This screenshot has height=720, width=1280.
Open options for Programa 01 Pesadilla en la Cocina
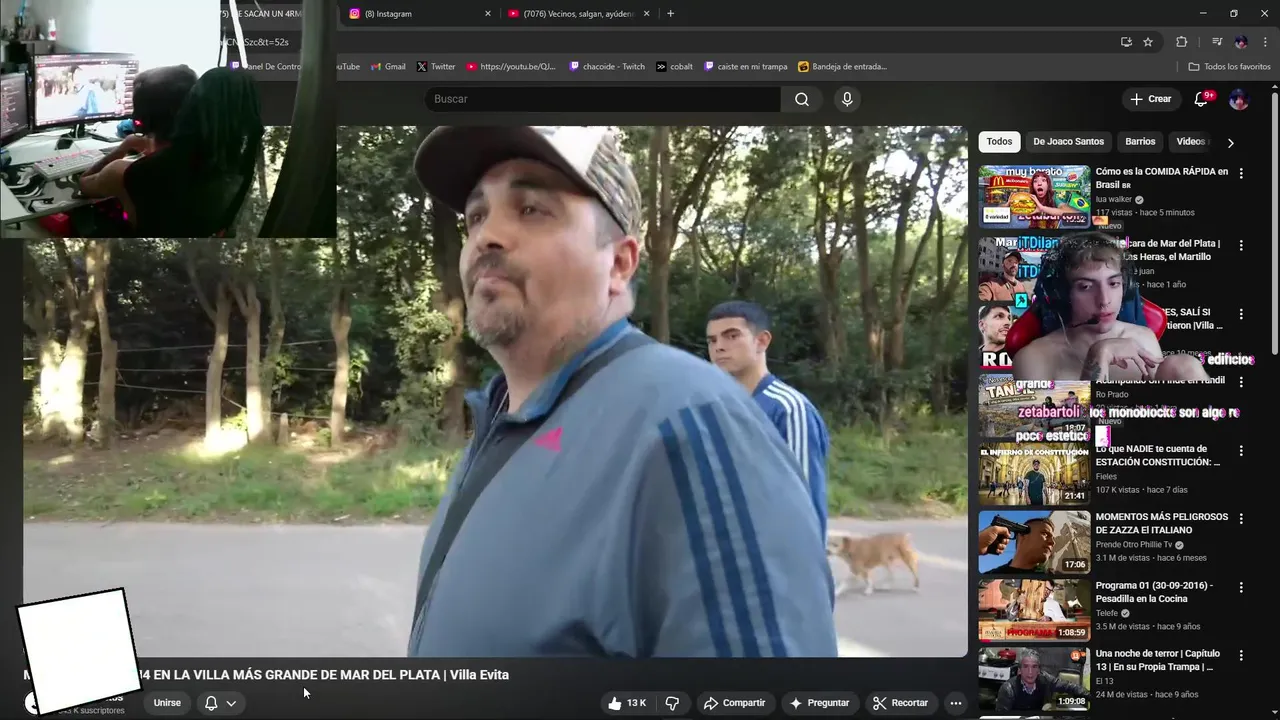pyautogui.click(x=1241, y=587)
